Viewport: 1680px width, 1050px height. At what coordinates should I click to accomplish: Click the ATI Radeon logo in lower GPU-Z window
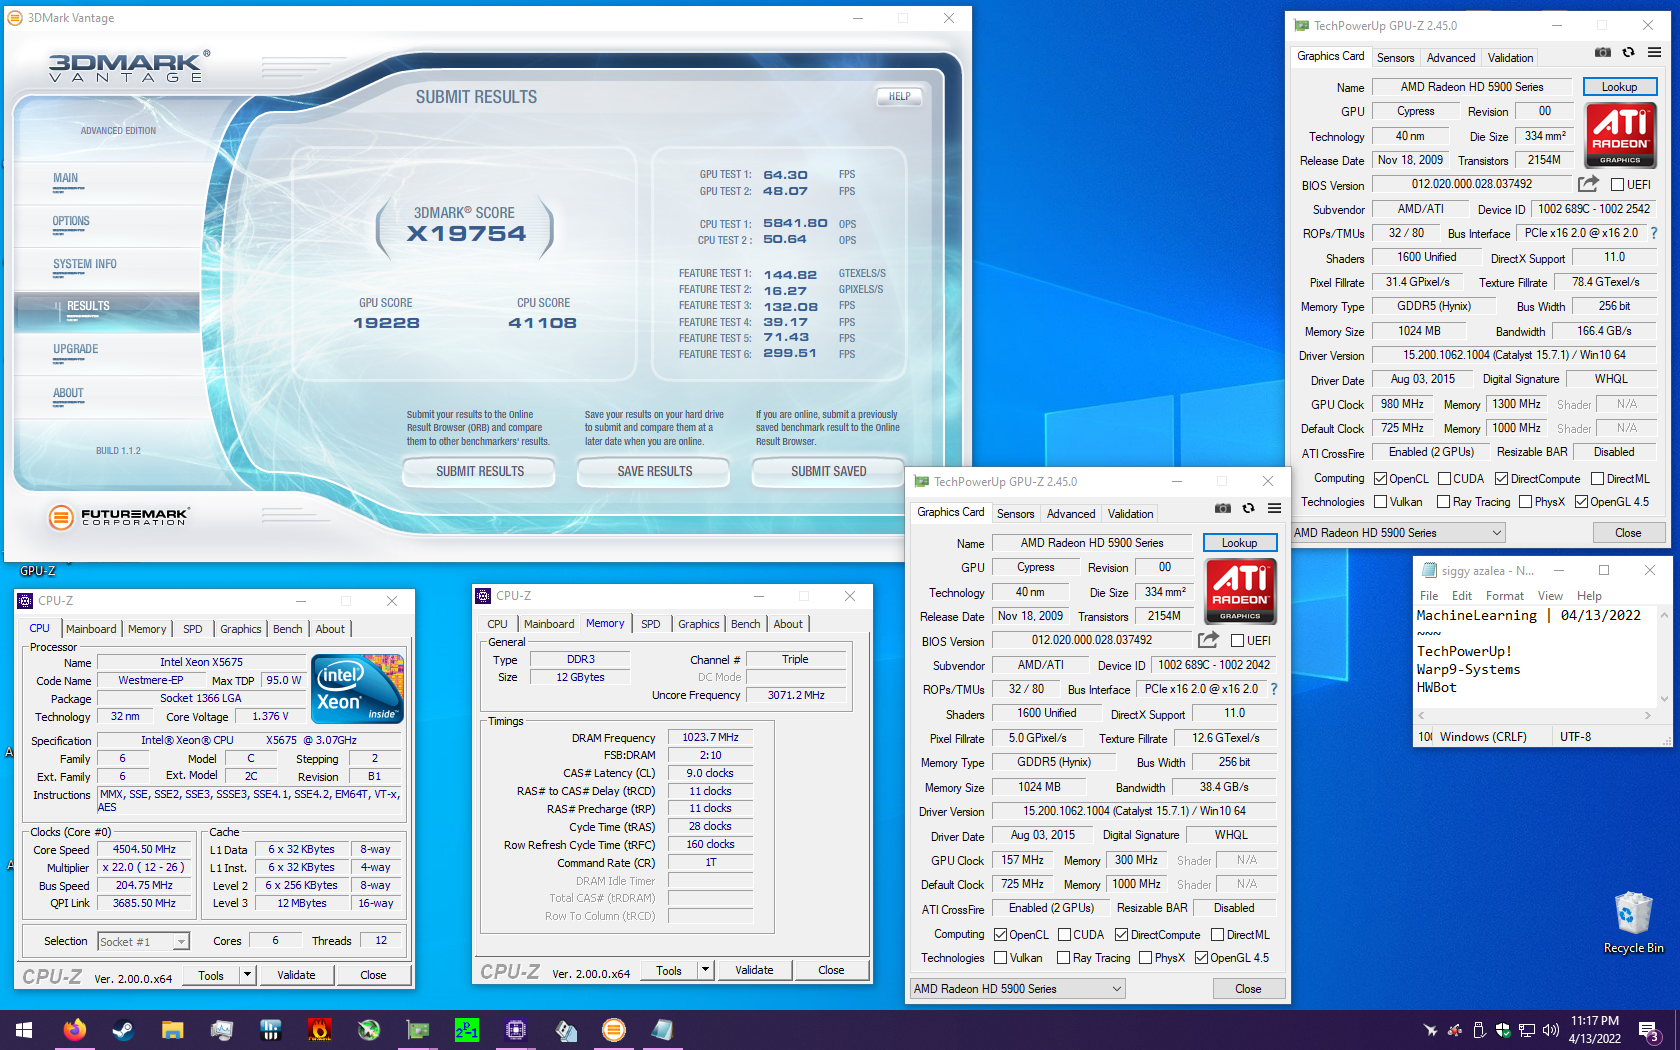tap(1240, 591)
